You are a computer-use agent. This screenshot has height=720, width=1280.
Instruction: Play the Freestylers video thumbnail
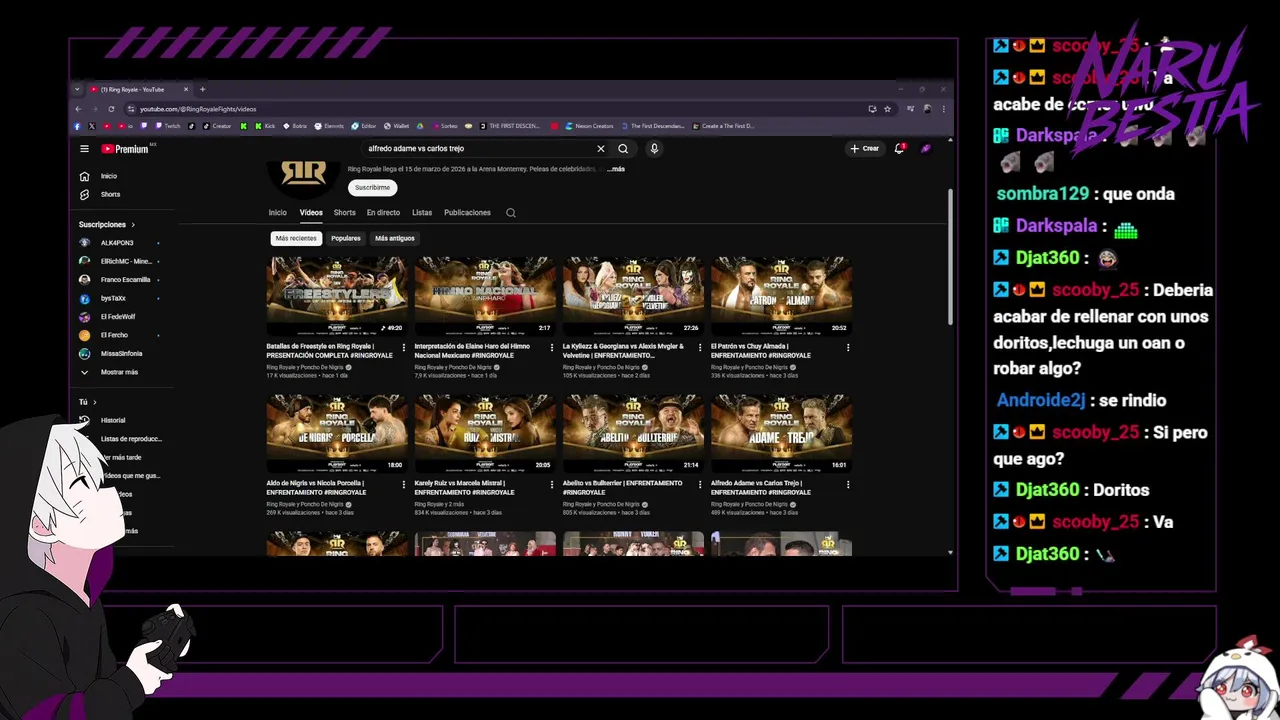tap(337, 296)
